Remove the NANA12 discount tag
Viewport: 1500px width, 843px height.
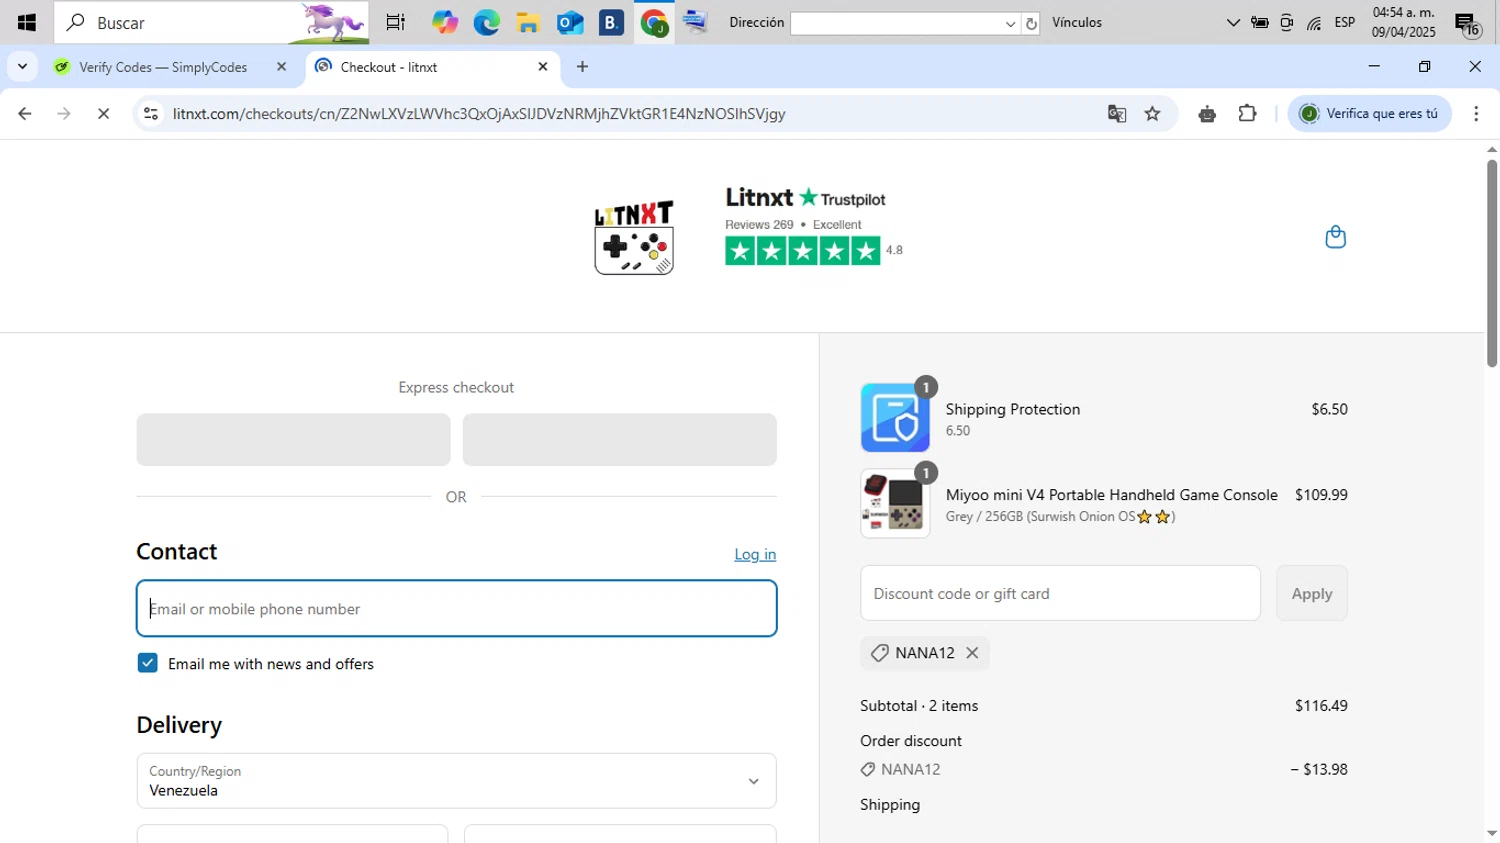pyautogui.click(x=972, y=653)
